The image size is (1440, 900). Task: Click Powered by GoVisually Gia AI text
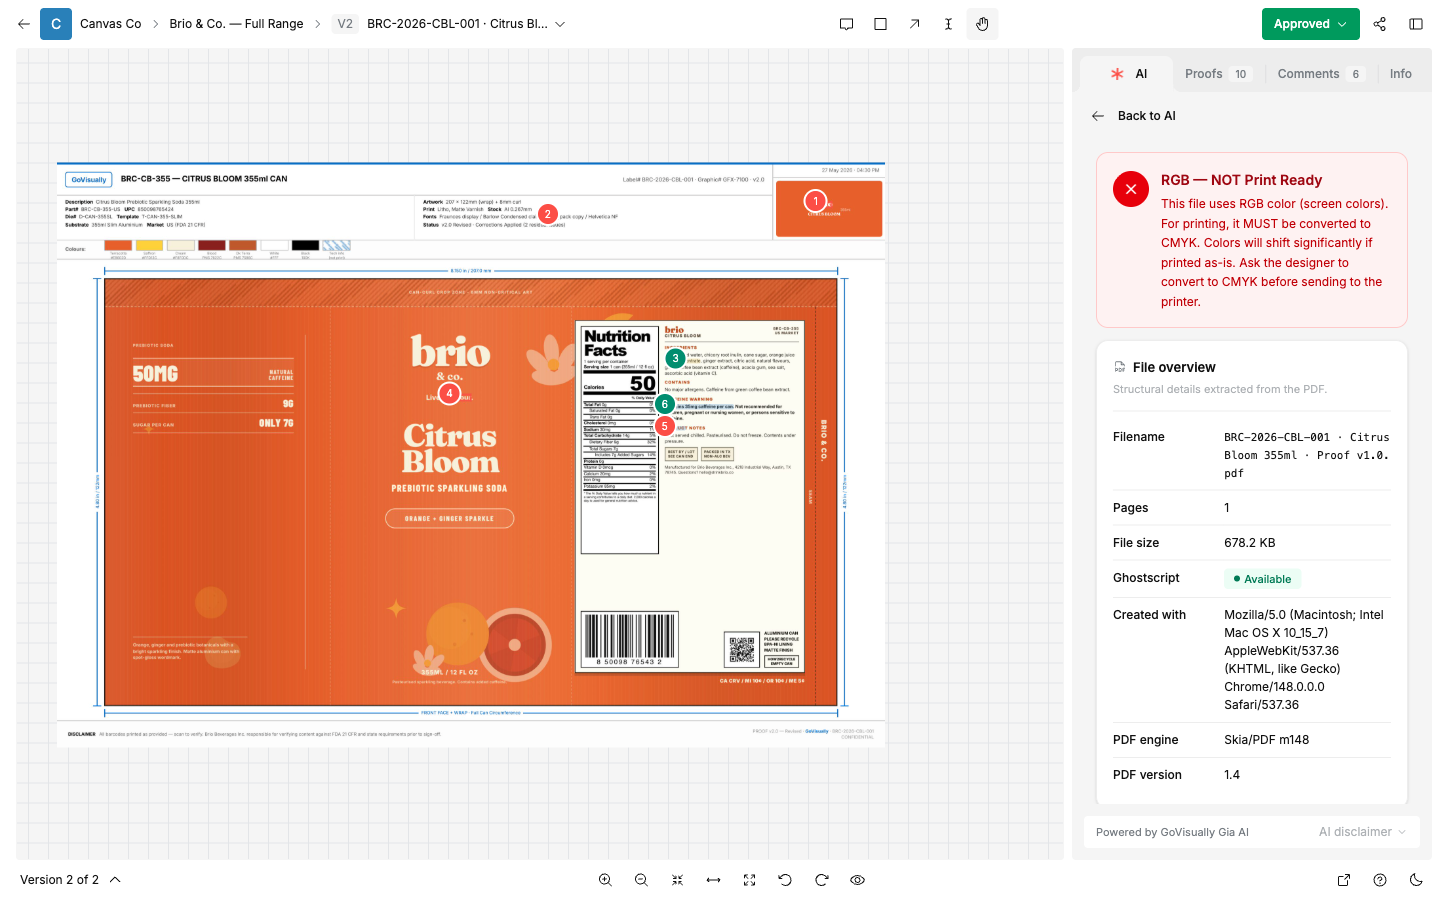[x=1172, y=832]
